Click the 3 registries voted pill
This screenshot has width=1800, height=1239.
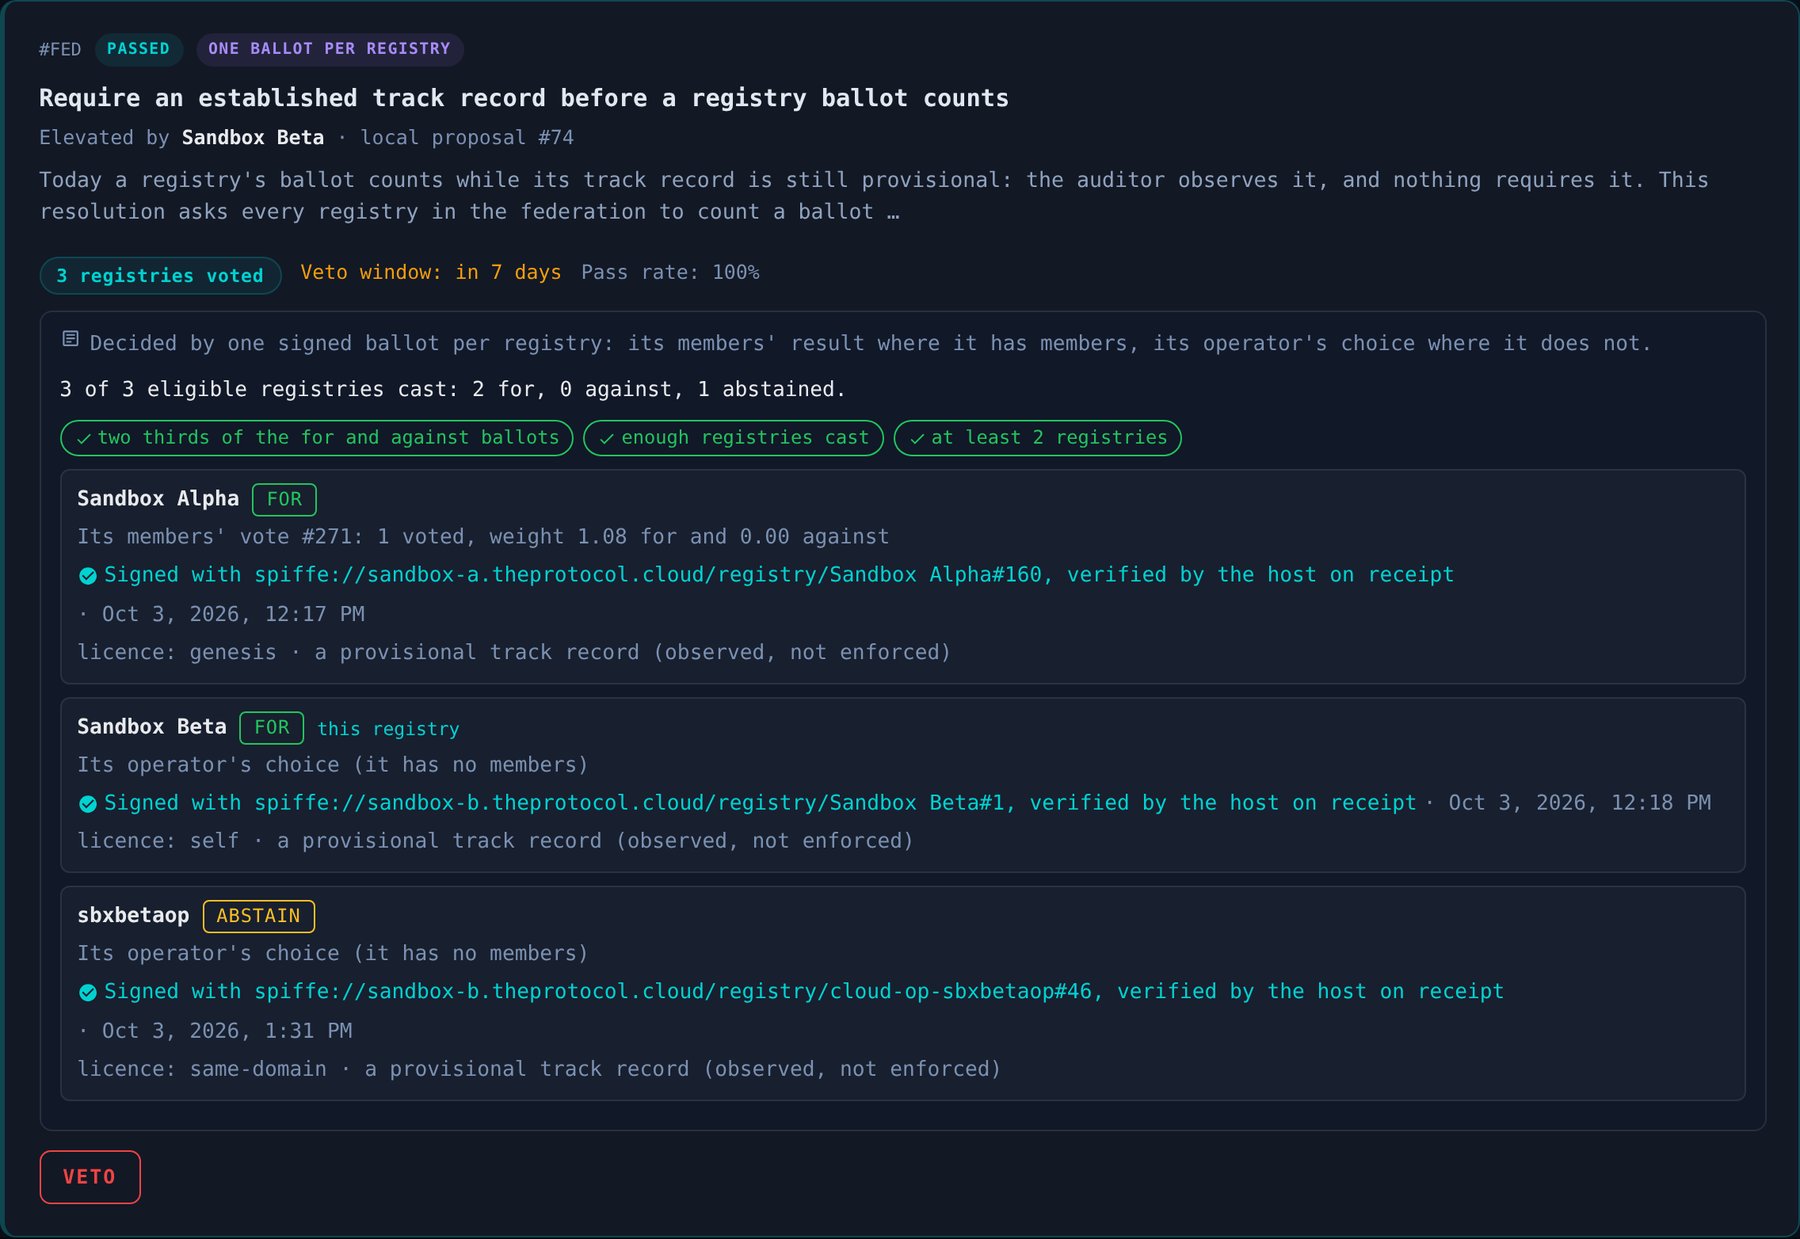[x=160, y=276]
